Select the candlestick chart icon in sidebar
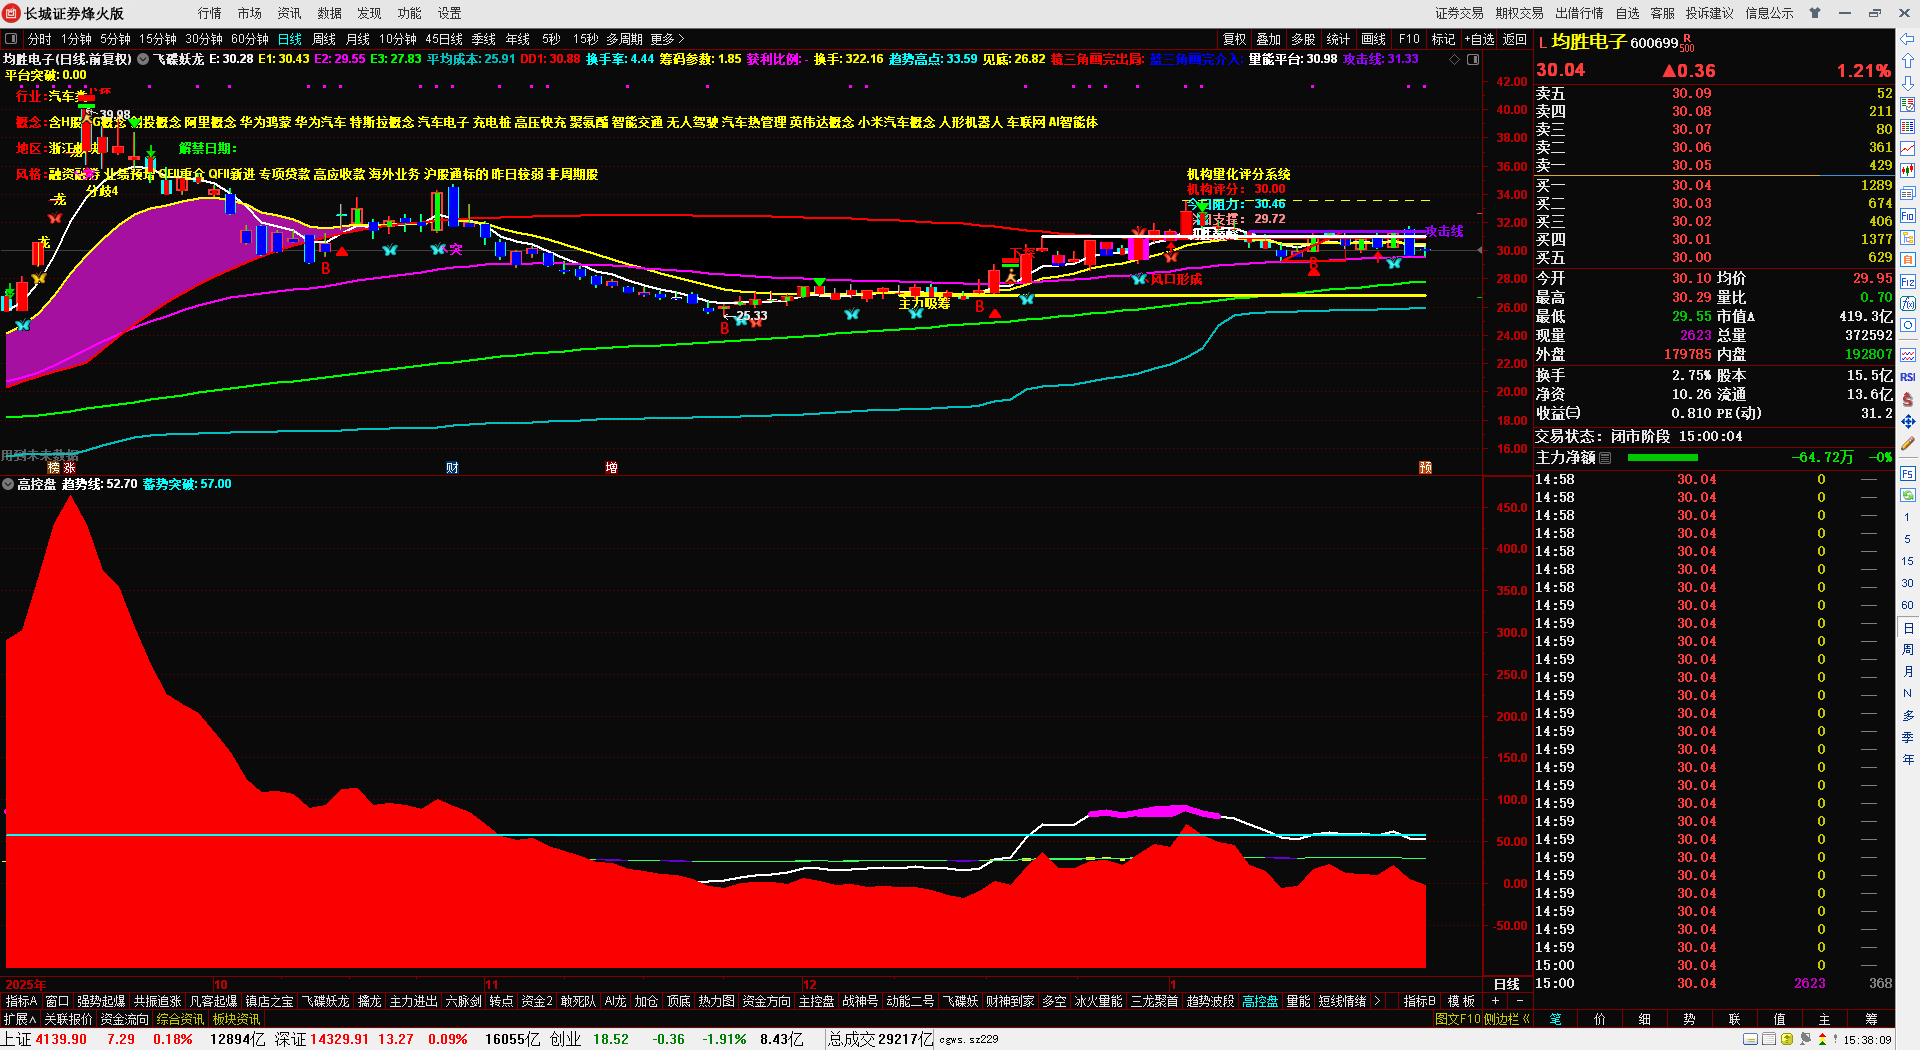Viewport: 1920px width, 1050px height. click(1908, 171)
